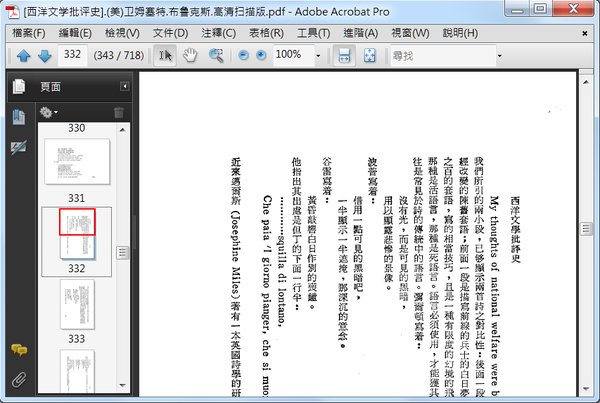Close the document with the menu bar X
The height and width of the screenshot is (403, 600).
pyautogui.click(x=585, y=34)
